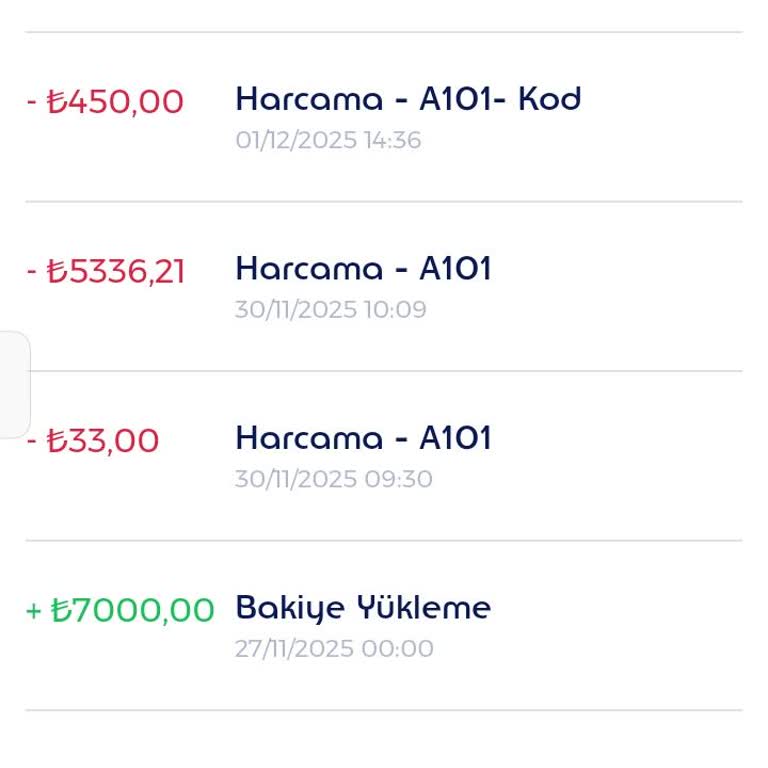The image size is (768, 768).
Task: Click the -₺450,00 spending amount
Action: (x=105, y=102)
